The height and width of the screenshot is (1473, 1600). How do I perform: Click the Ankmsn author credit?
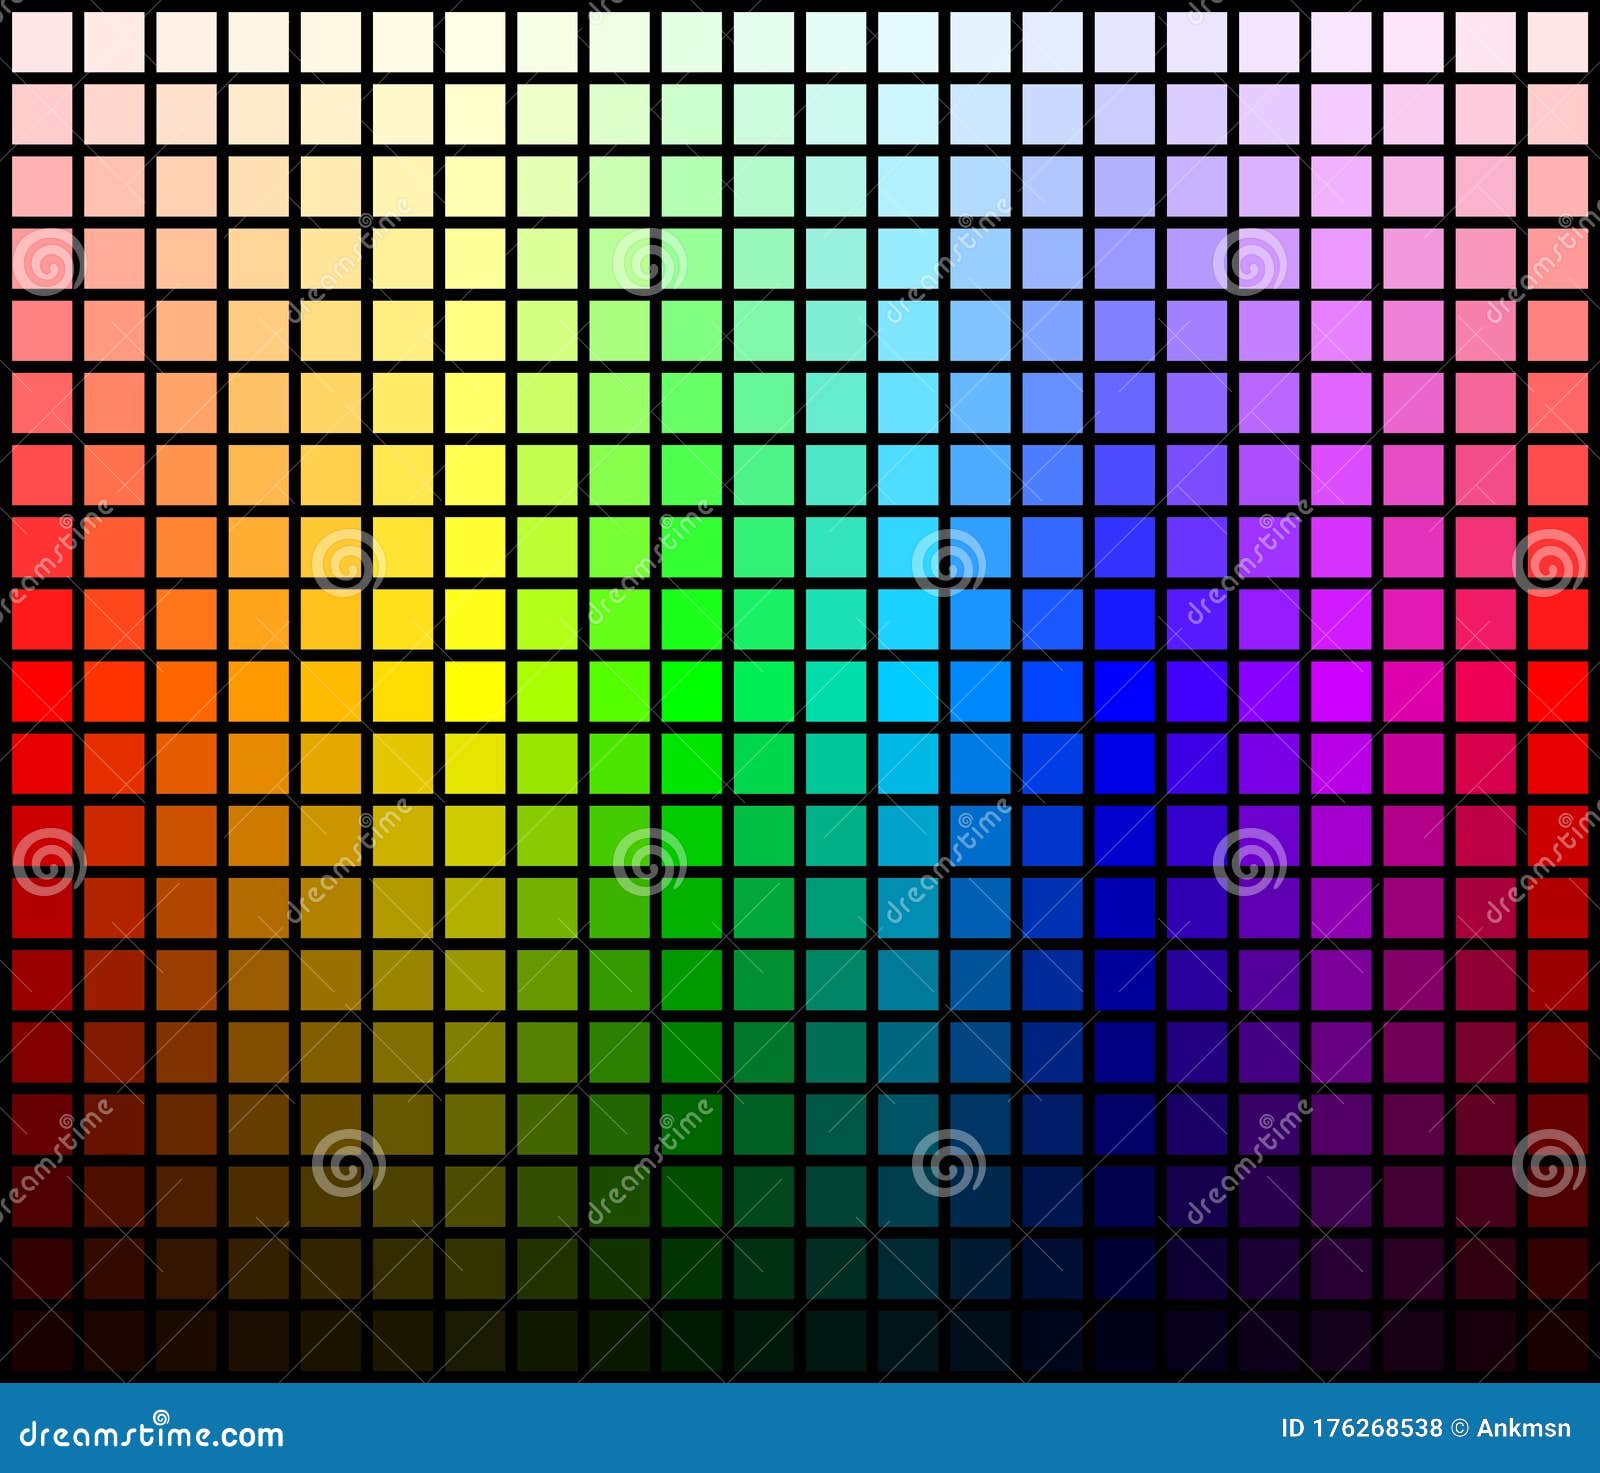click(1523, 1428)
